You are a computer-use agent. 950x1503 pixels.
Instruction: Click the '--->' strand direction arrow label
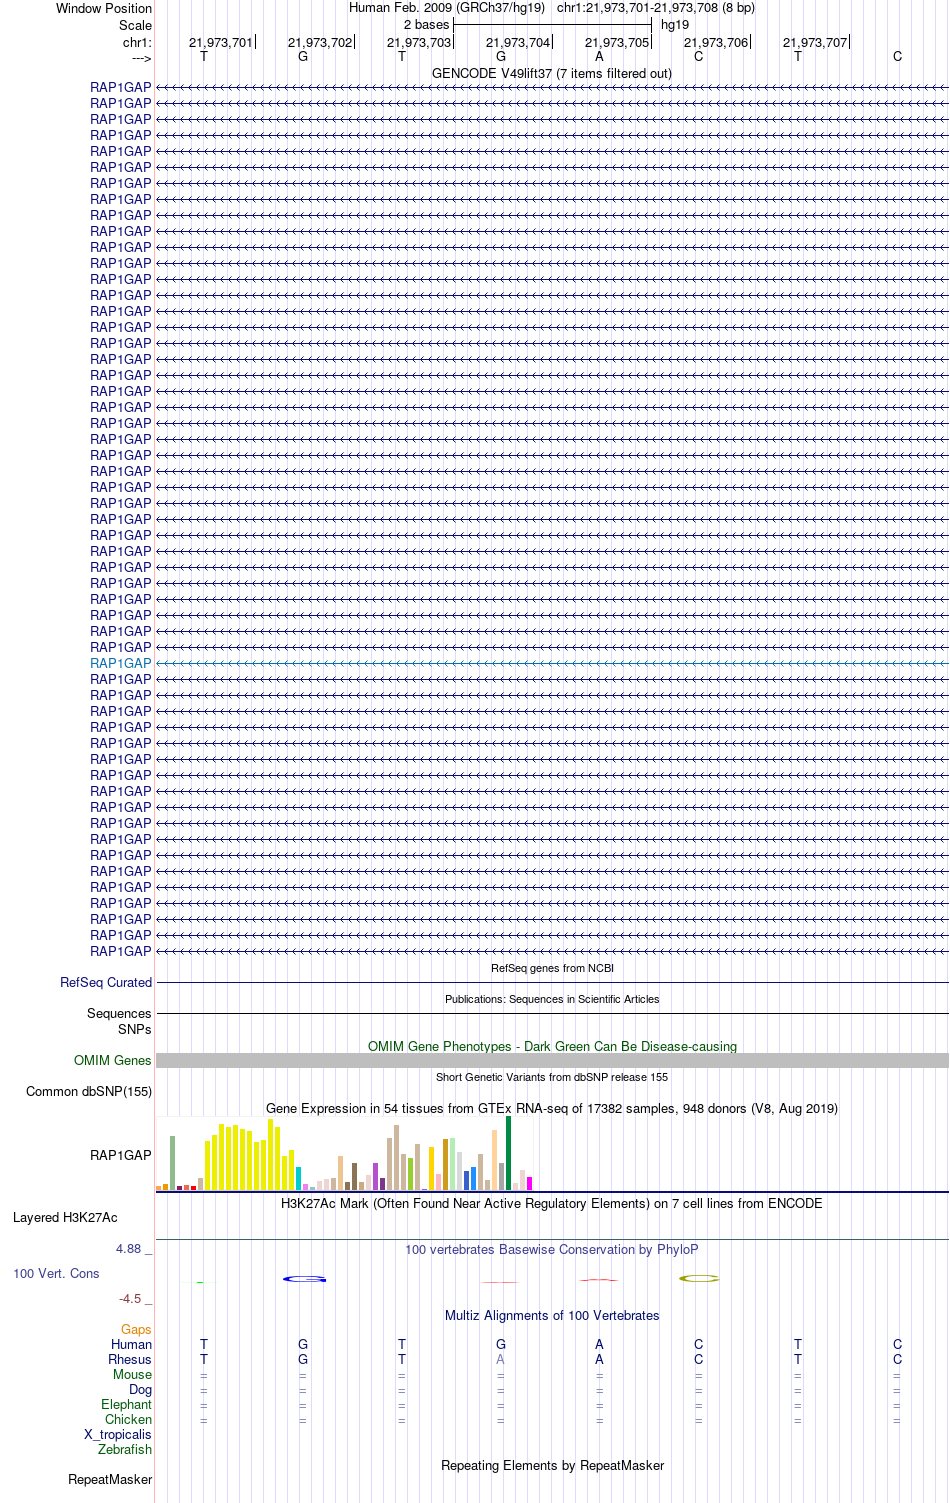[x=141, y=58]
